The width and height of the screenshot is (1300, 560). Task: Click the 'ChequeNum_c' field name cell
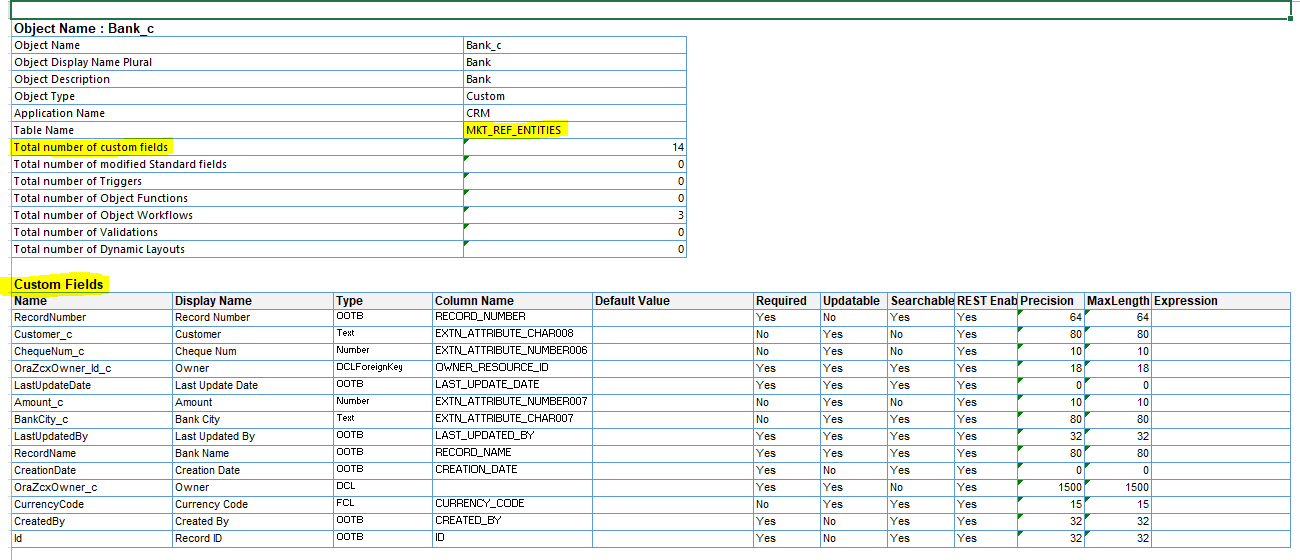(92, 351)
